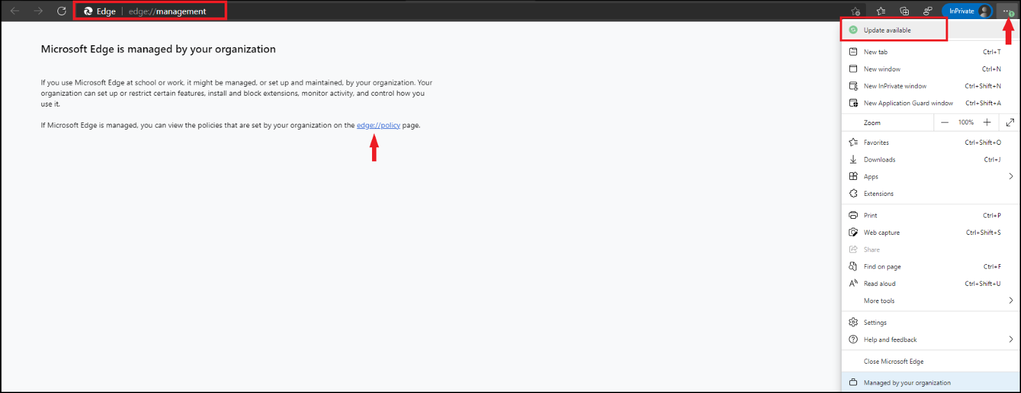This screenshot has width=1021, height=393.
Task: Open New Application Guard window
Action: [x=930, y=103]
